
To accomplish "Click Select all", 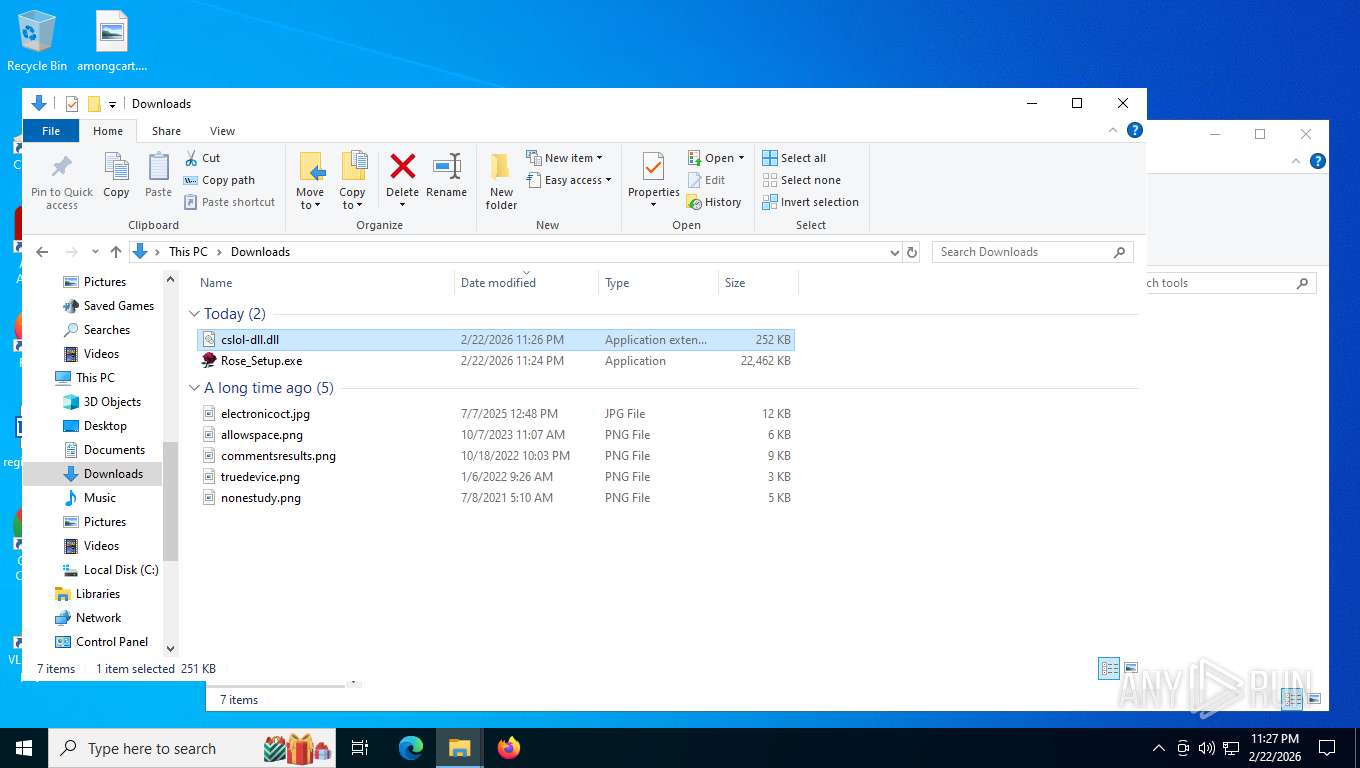I will (x=794, y=158).
